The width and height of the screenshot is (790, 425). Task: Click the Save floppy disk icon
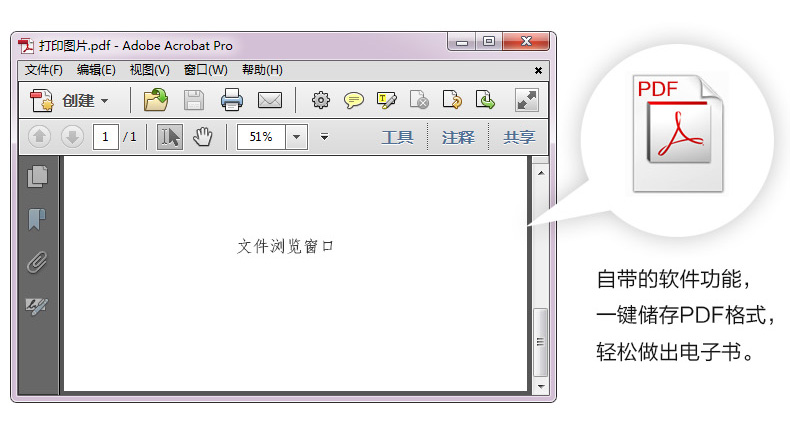pos(194,100)
